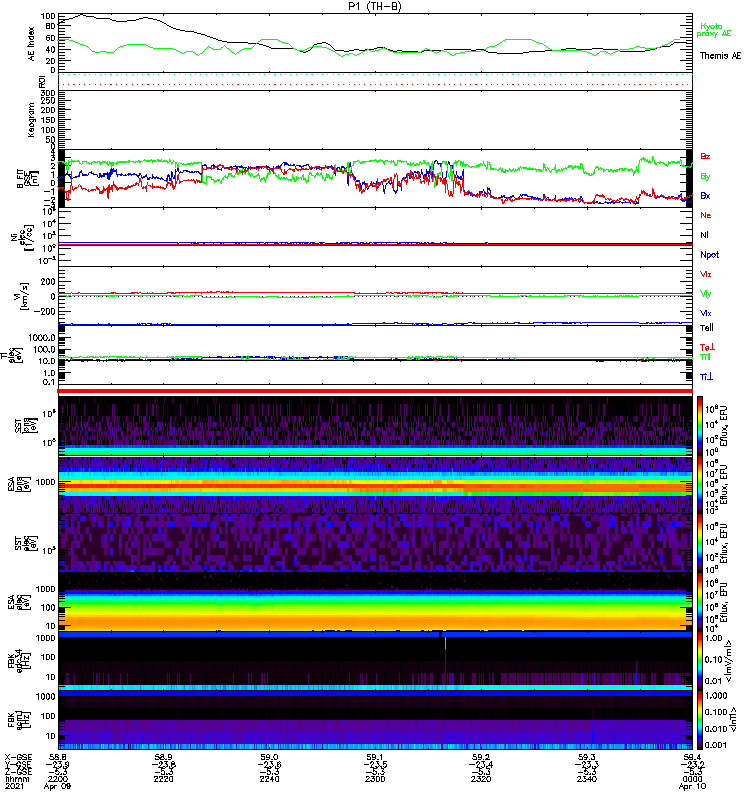Click the dotted red line in ROI panel
Image resolution: width=750 pixels, height=800 pixels.
(375, 84)
